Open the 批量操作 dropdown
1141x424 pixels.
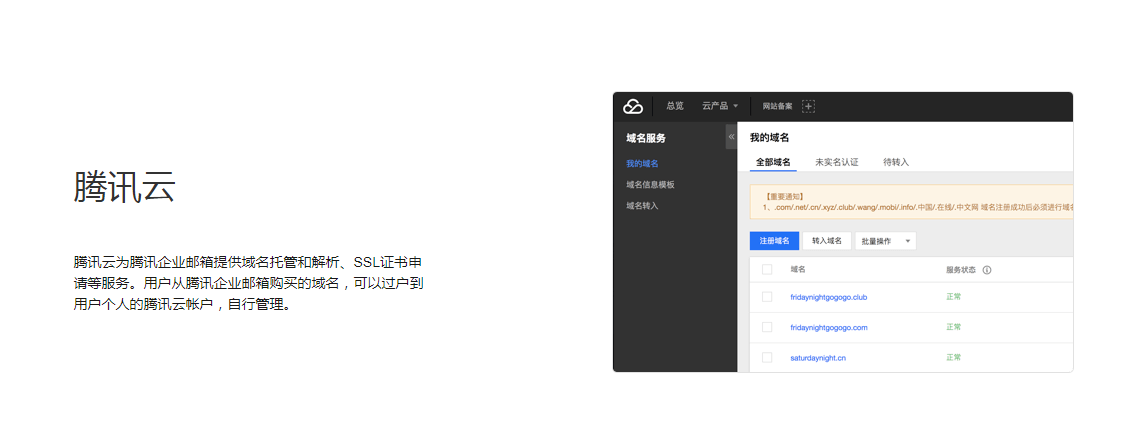coord(886,241)
